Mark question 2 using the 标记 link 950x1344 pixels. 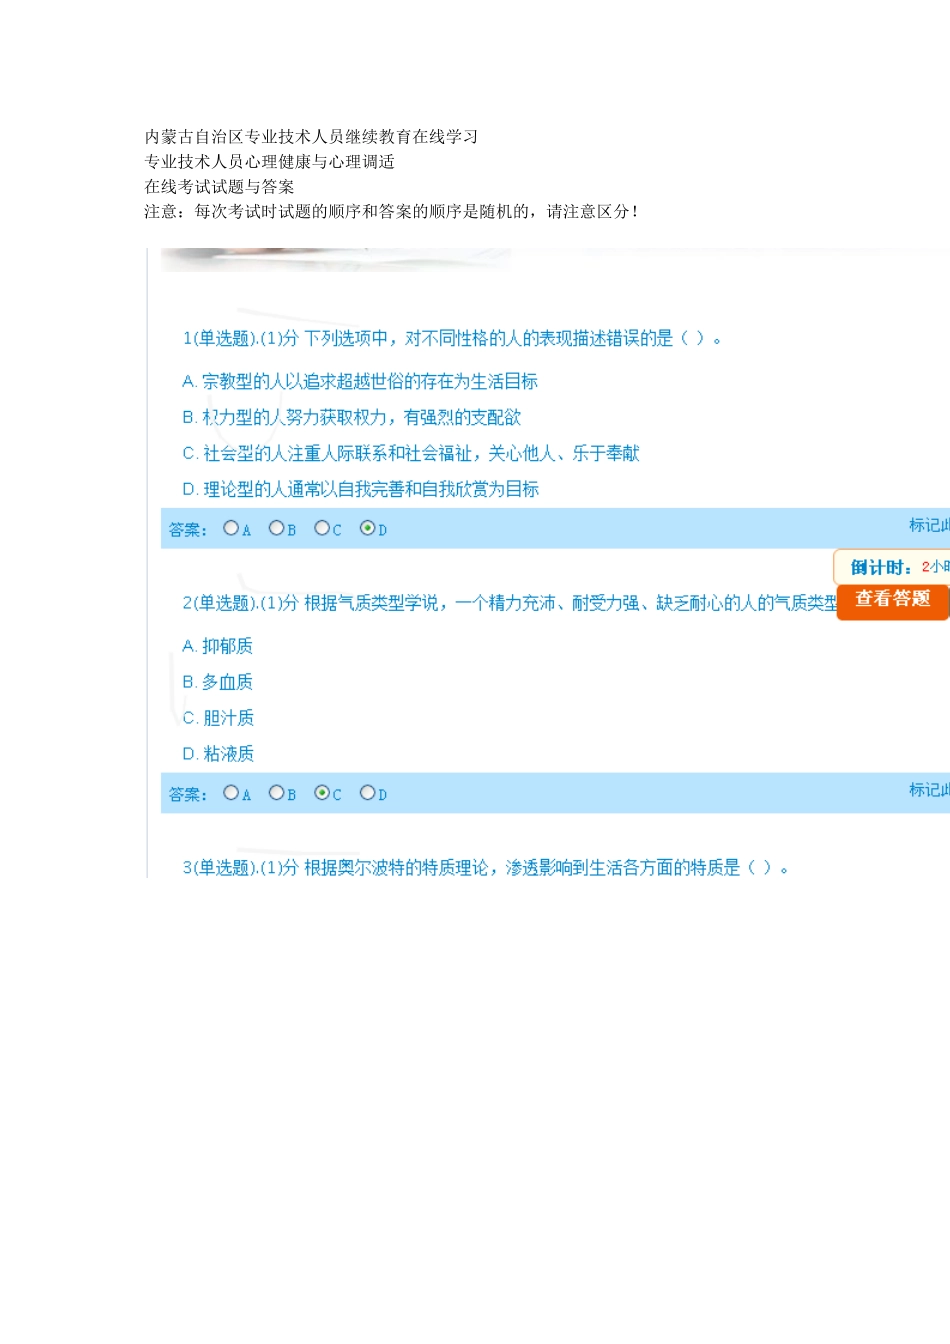point(928,790)
